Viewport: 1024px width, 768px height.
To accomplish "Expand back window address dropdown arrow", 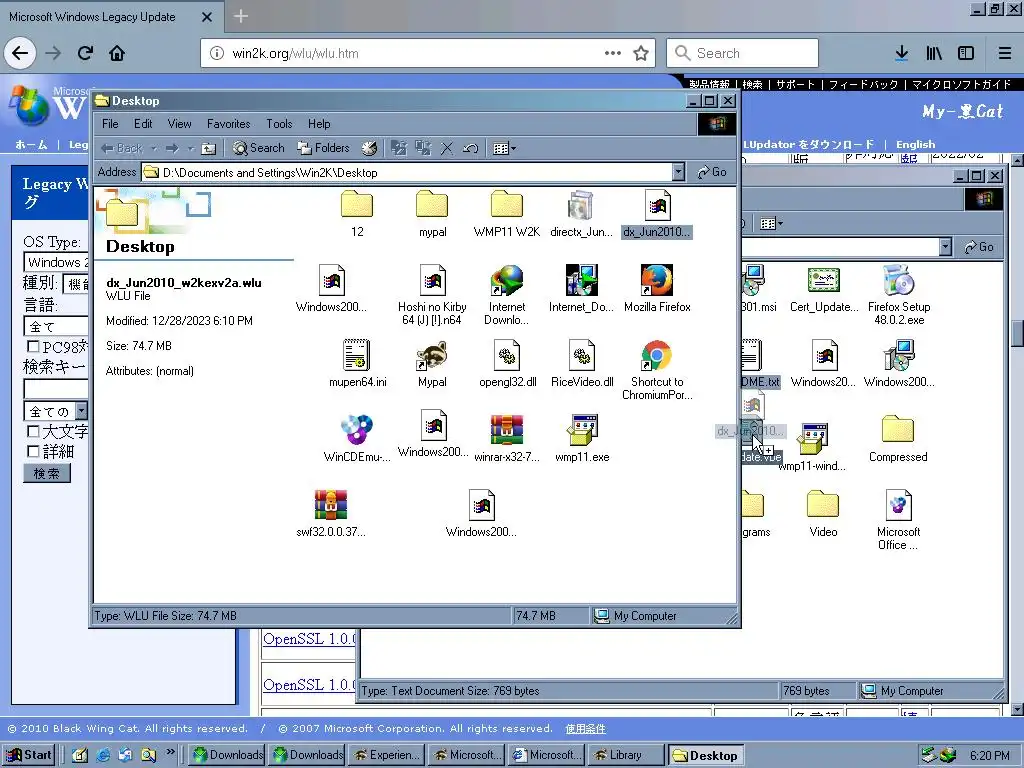I will pos(946,247).
